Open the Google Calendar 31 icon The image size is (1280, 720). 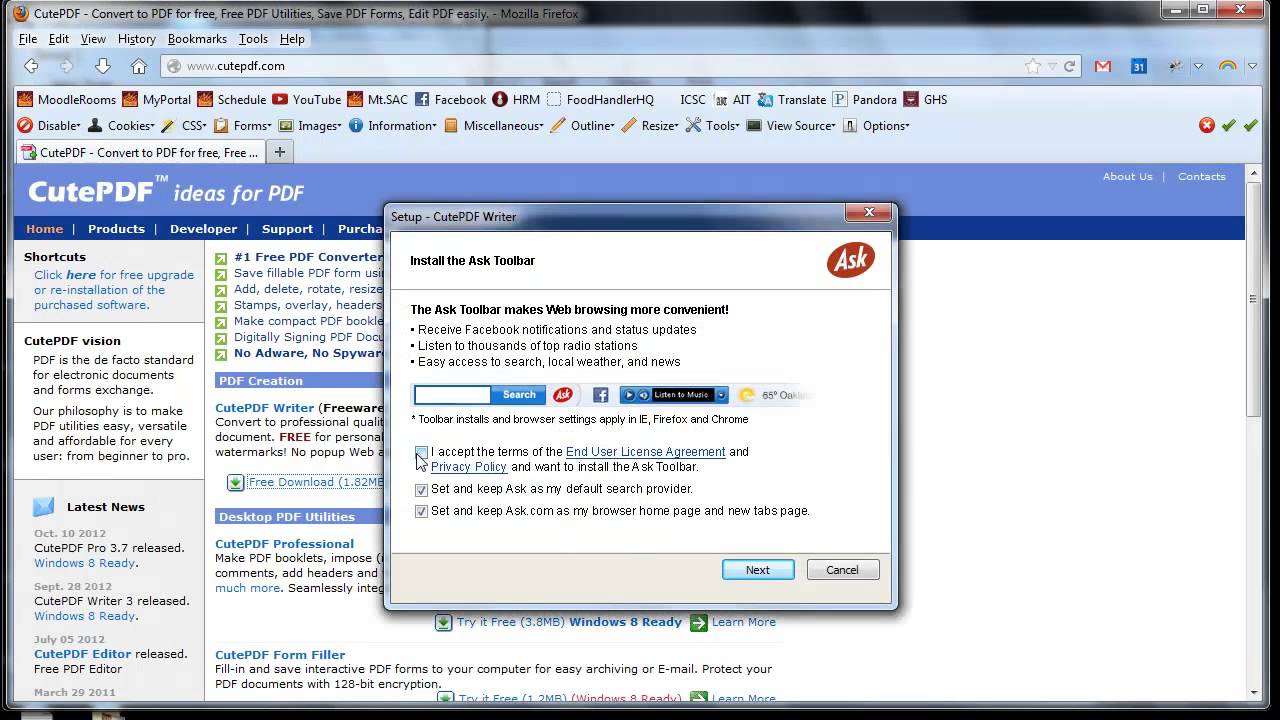coord(1139,66)
